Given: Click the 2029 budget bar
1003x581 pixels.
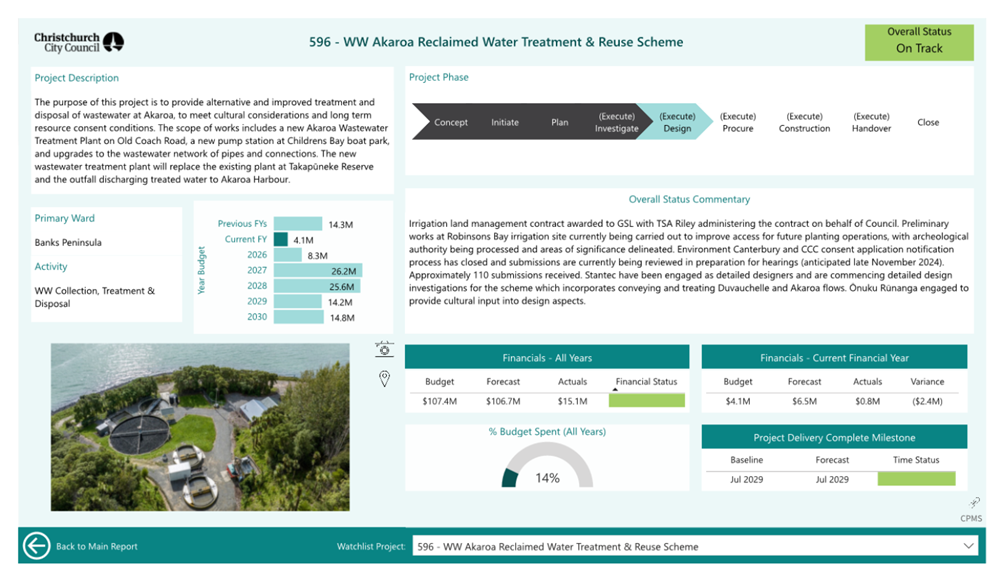Looking at the screenshot, I should click(298, 301).
